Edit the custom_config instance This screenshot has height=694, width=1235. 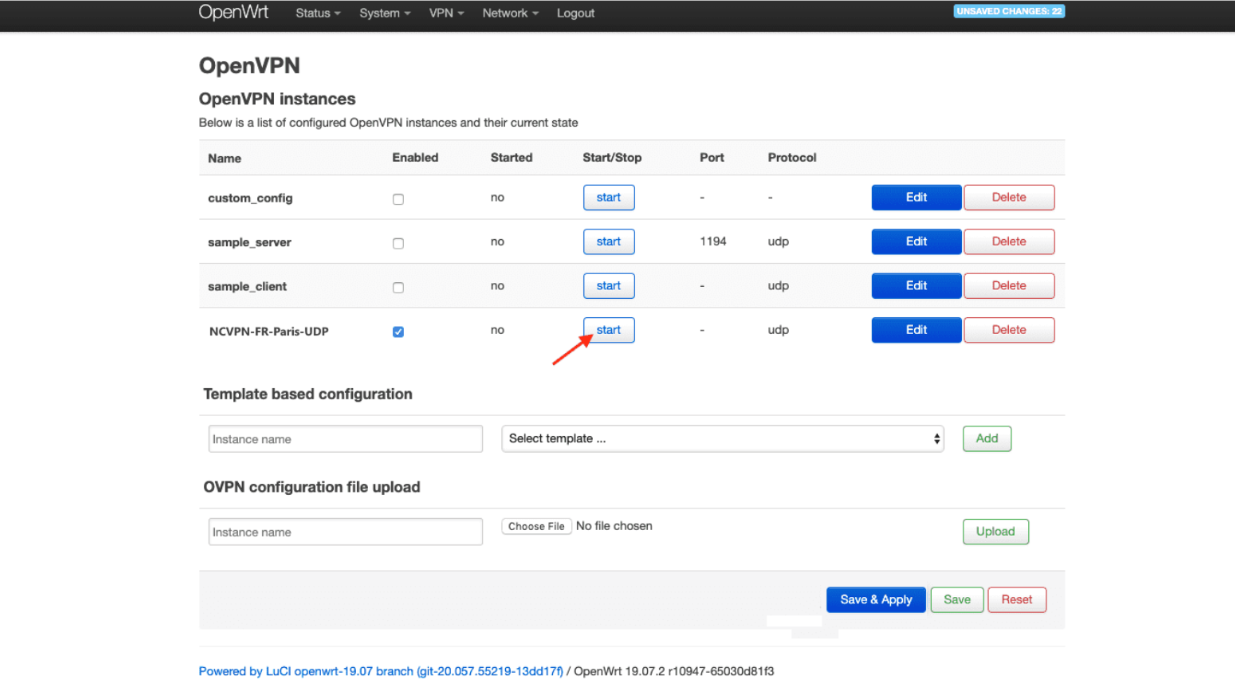(x=917, y=198)
